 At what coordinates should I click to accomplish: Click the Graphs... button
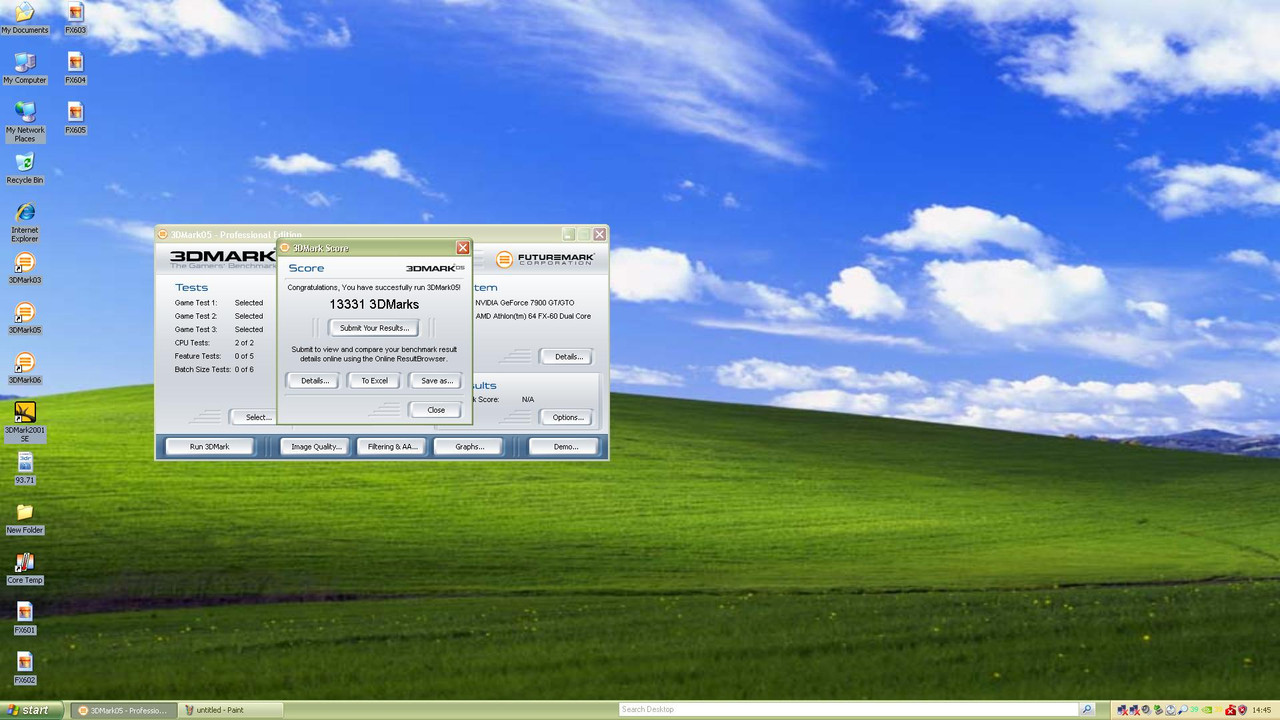(x=469, y=447)
